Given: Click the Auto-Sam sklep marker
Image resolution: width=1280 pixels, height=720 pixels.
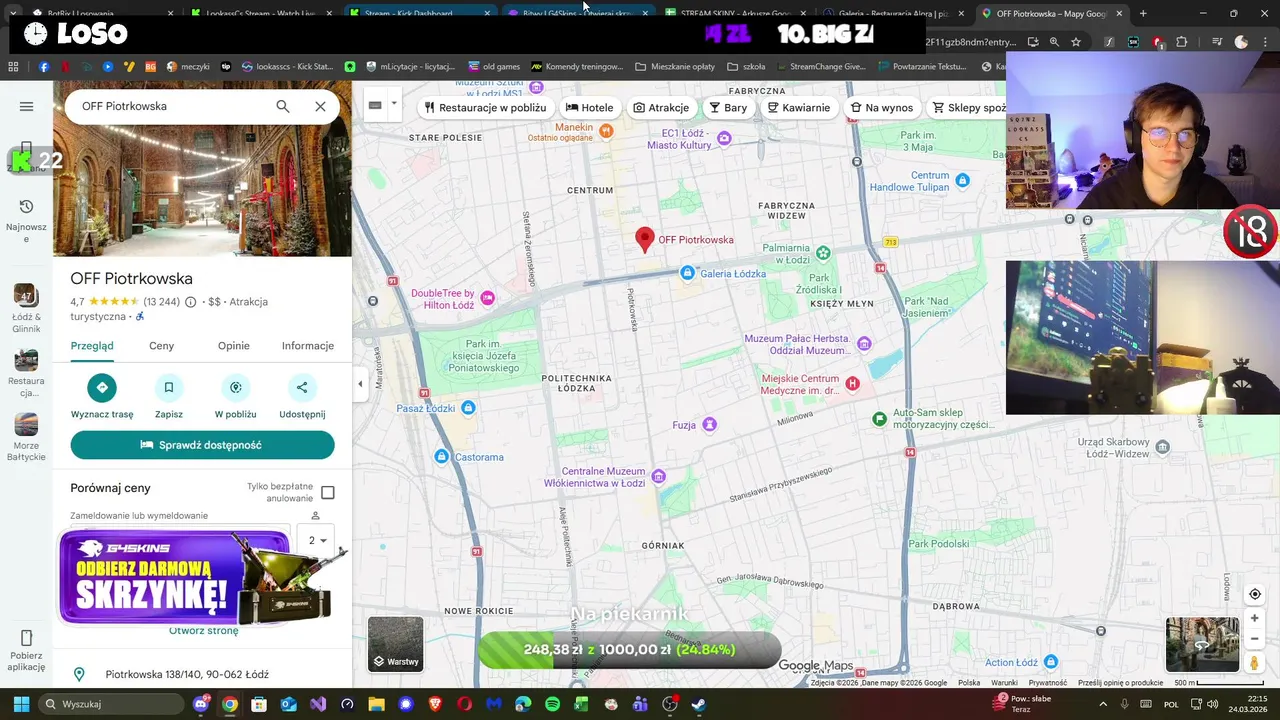Looking at the screenshot, I should coord(879,418).
